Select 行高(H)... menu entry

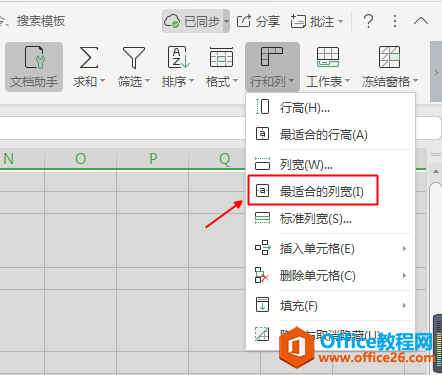[x=330, y=107]
